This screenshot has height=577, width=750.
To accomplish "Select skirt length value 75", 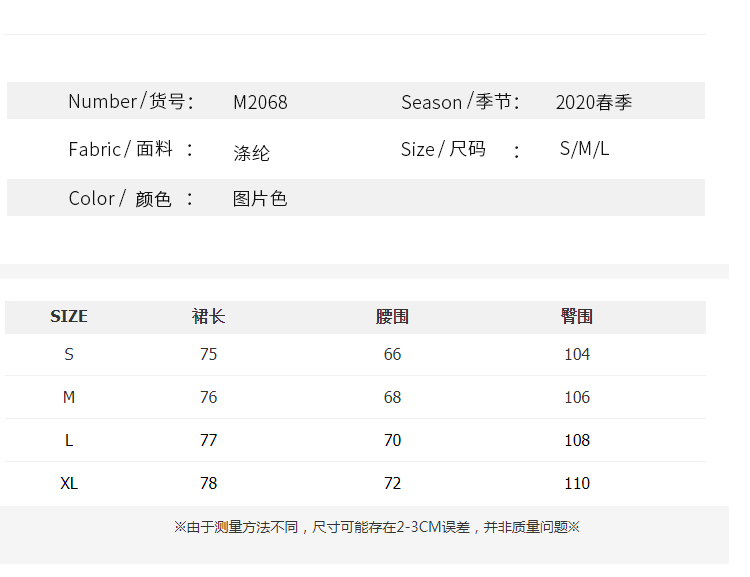I will [208, 354].
